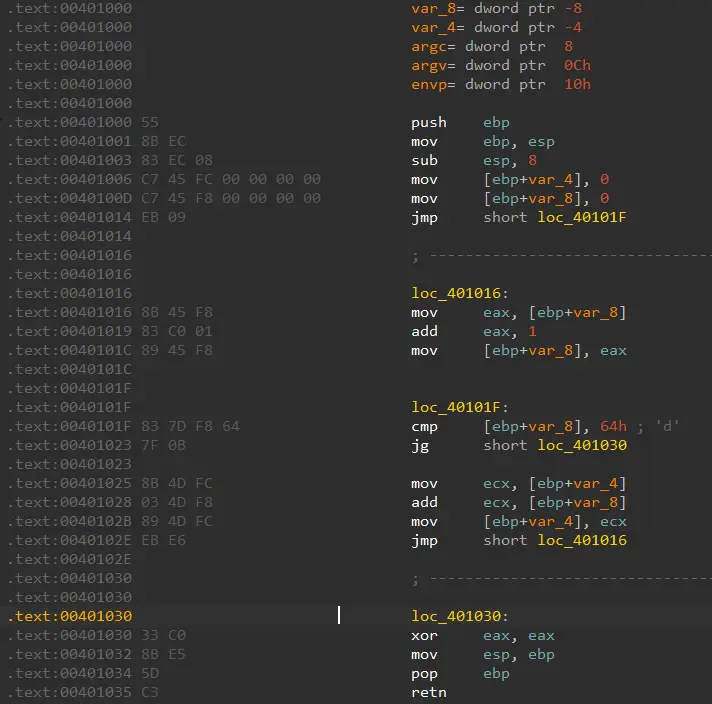Click address .text:00401035 C3

coord(83,693)
